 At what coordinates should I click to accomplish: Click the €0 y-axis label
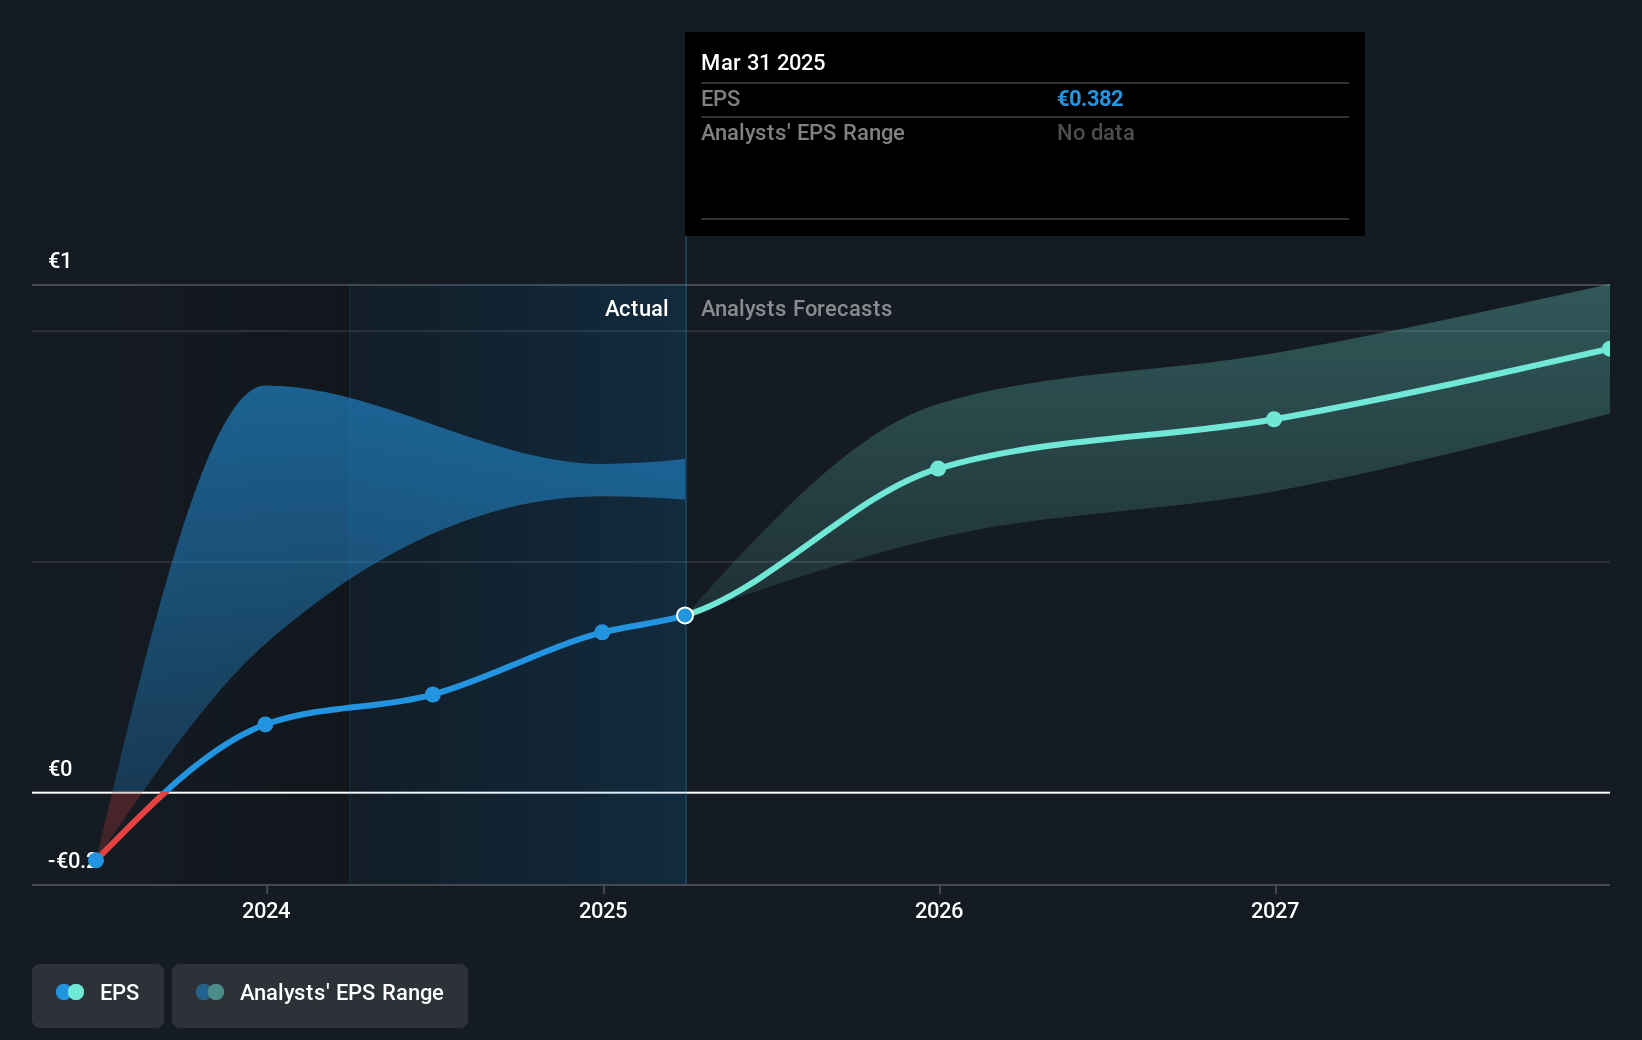60,768
